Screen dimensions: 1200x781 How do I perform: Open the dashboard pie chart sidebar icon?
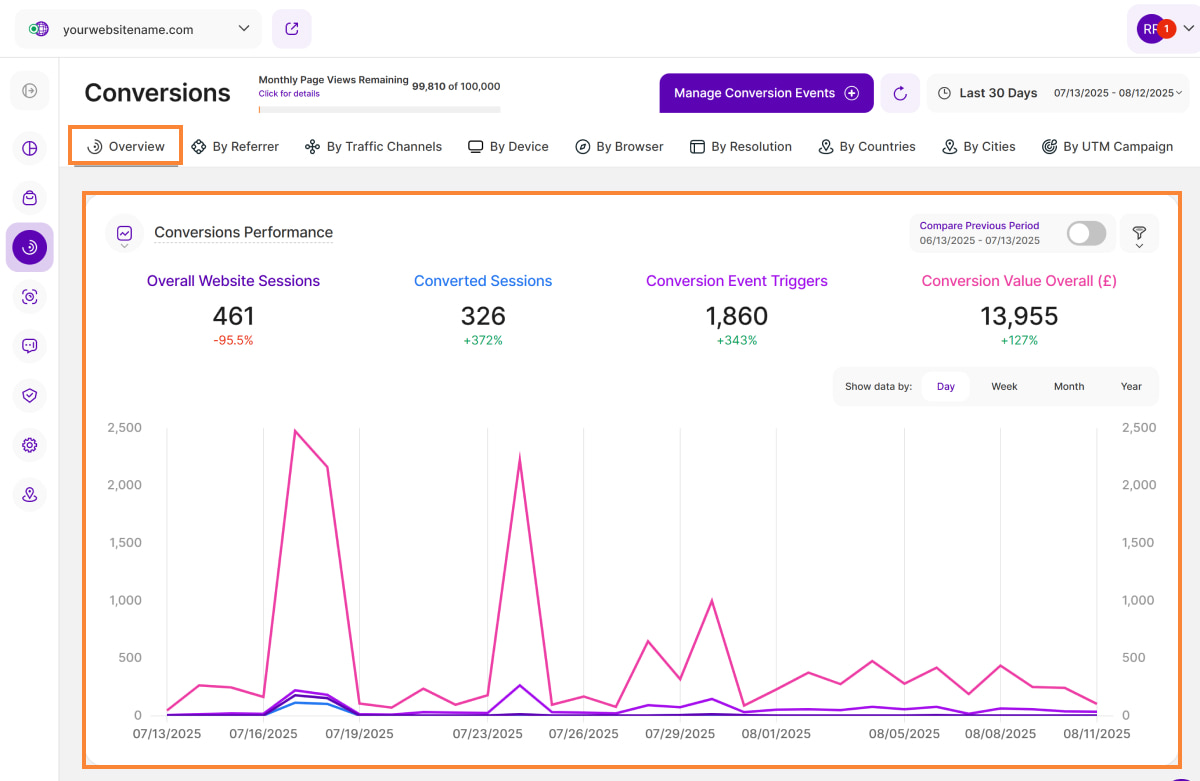pyautogui.click(x=30, y=149)
